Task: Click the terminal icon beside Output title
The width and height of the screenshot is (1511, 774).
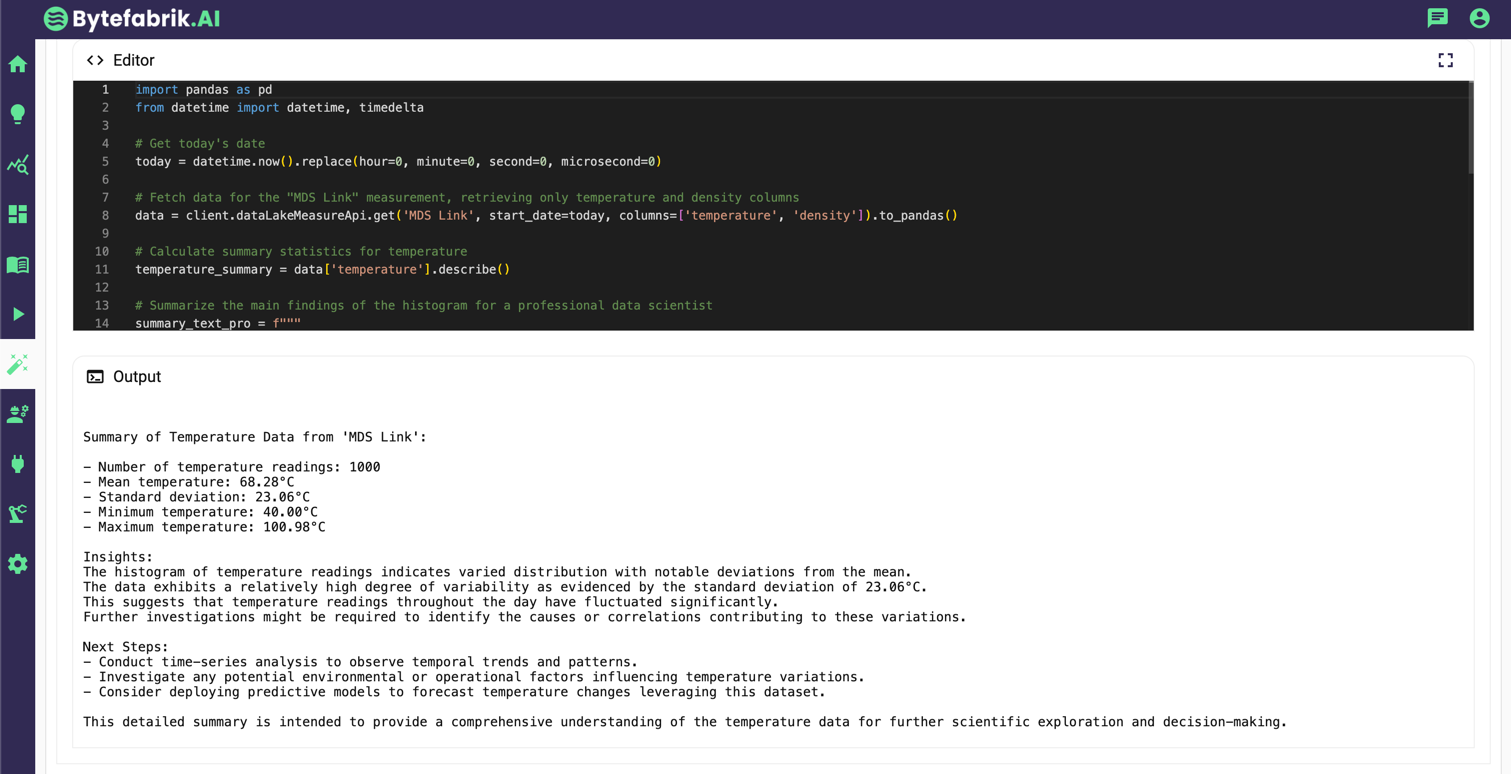Action: click(x=95, y=376)
